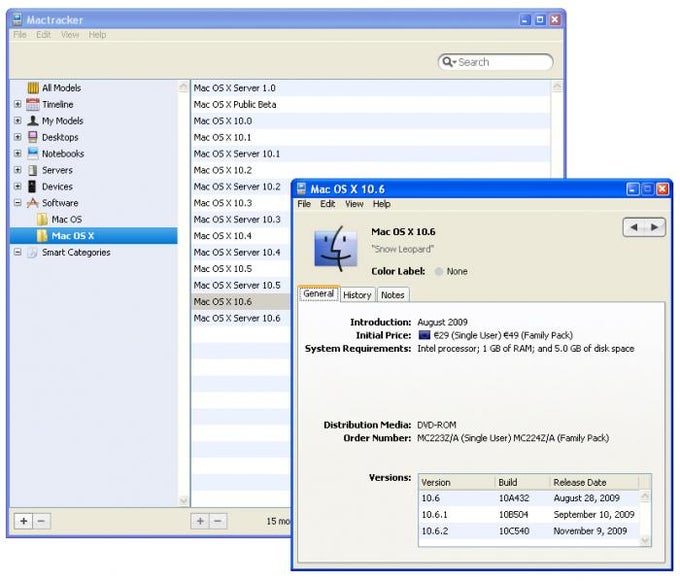680x581 pixels.
Task: Click the Mactracker title bar app icon
Action: click(17, 20)
